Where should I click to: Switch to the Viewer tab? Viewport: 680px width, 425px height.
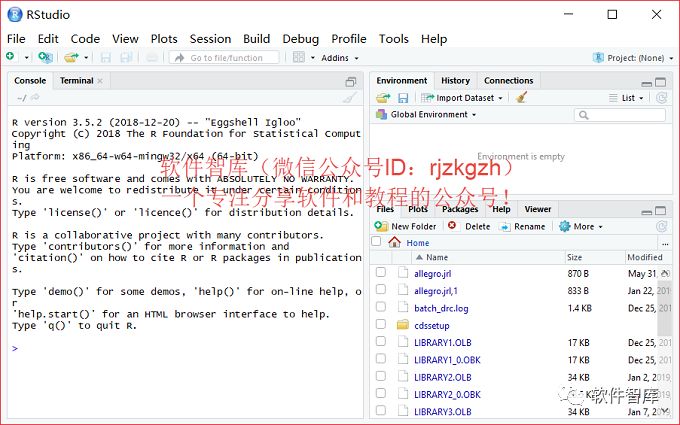point(538,209)
